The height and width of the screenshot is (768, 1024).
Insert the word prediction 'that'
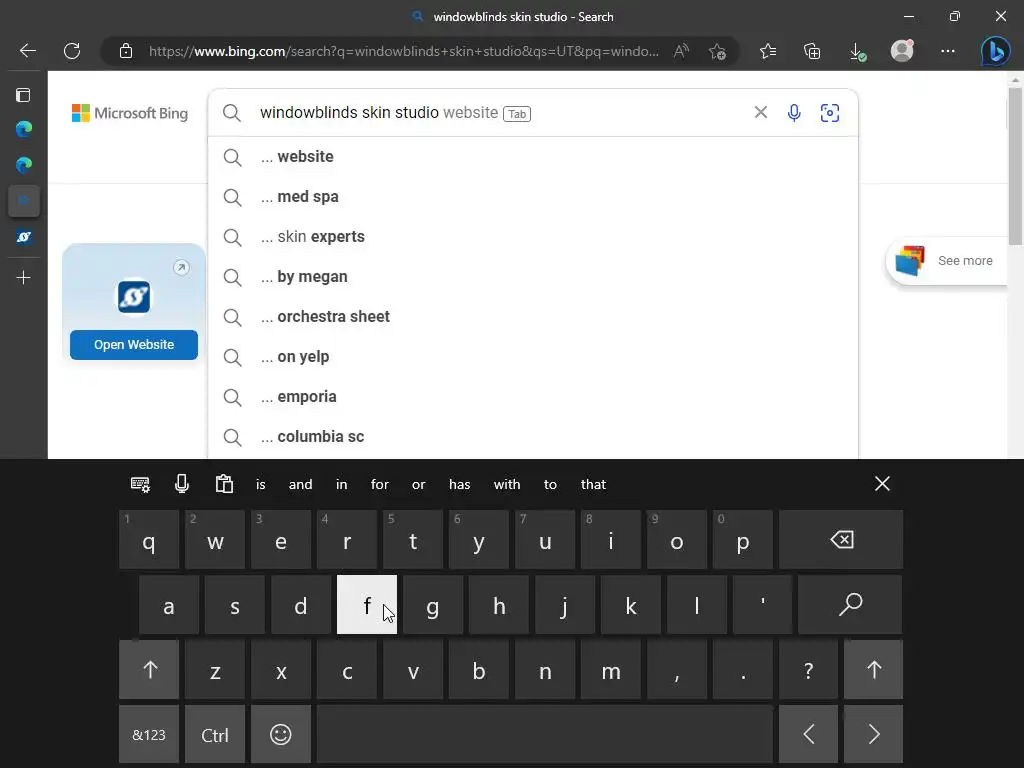(x=593, y=485)
